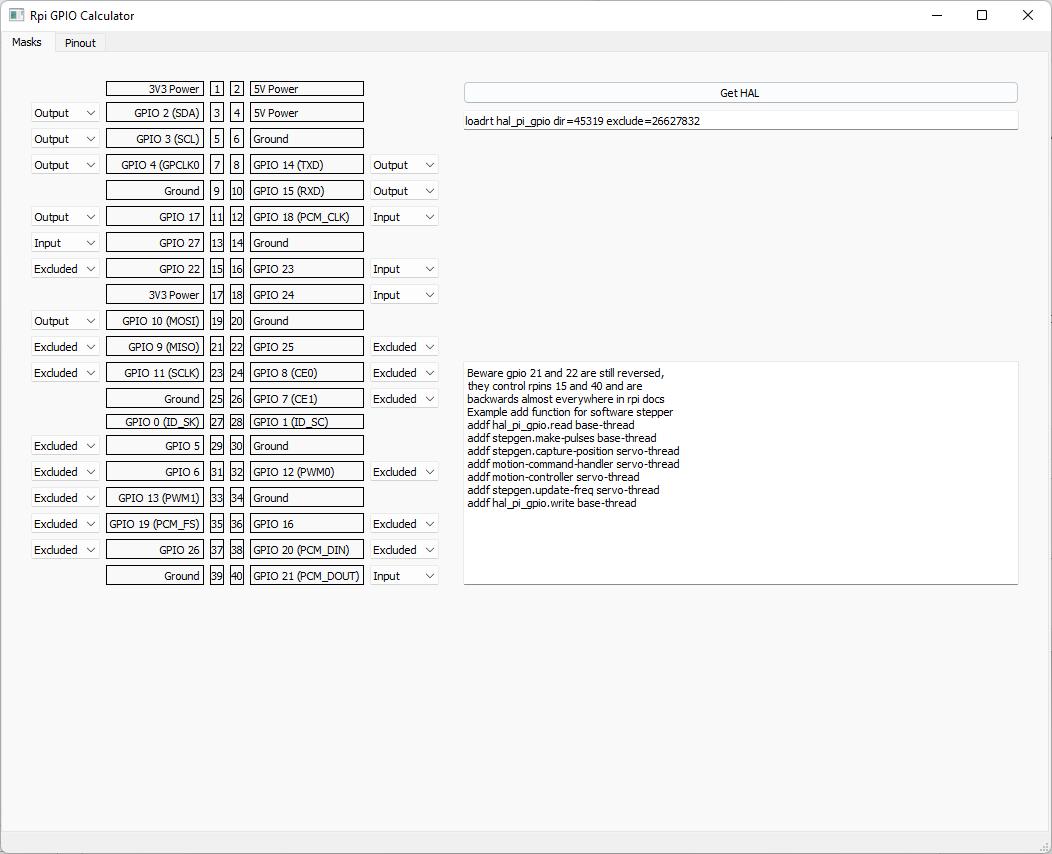Minimize the Rpi GPIO Calculator window
Viewport: 1052px width, 854px height.
937,15
